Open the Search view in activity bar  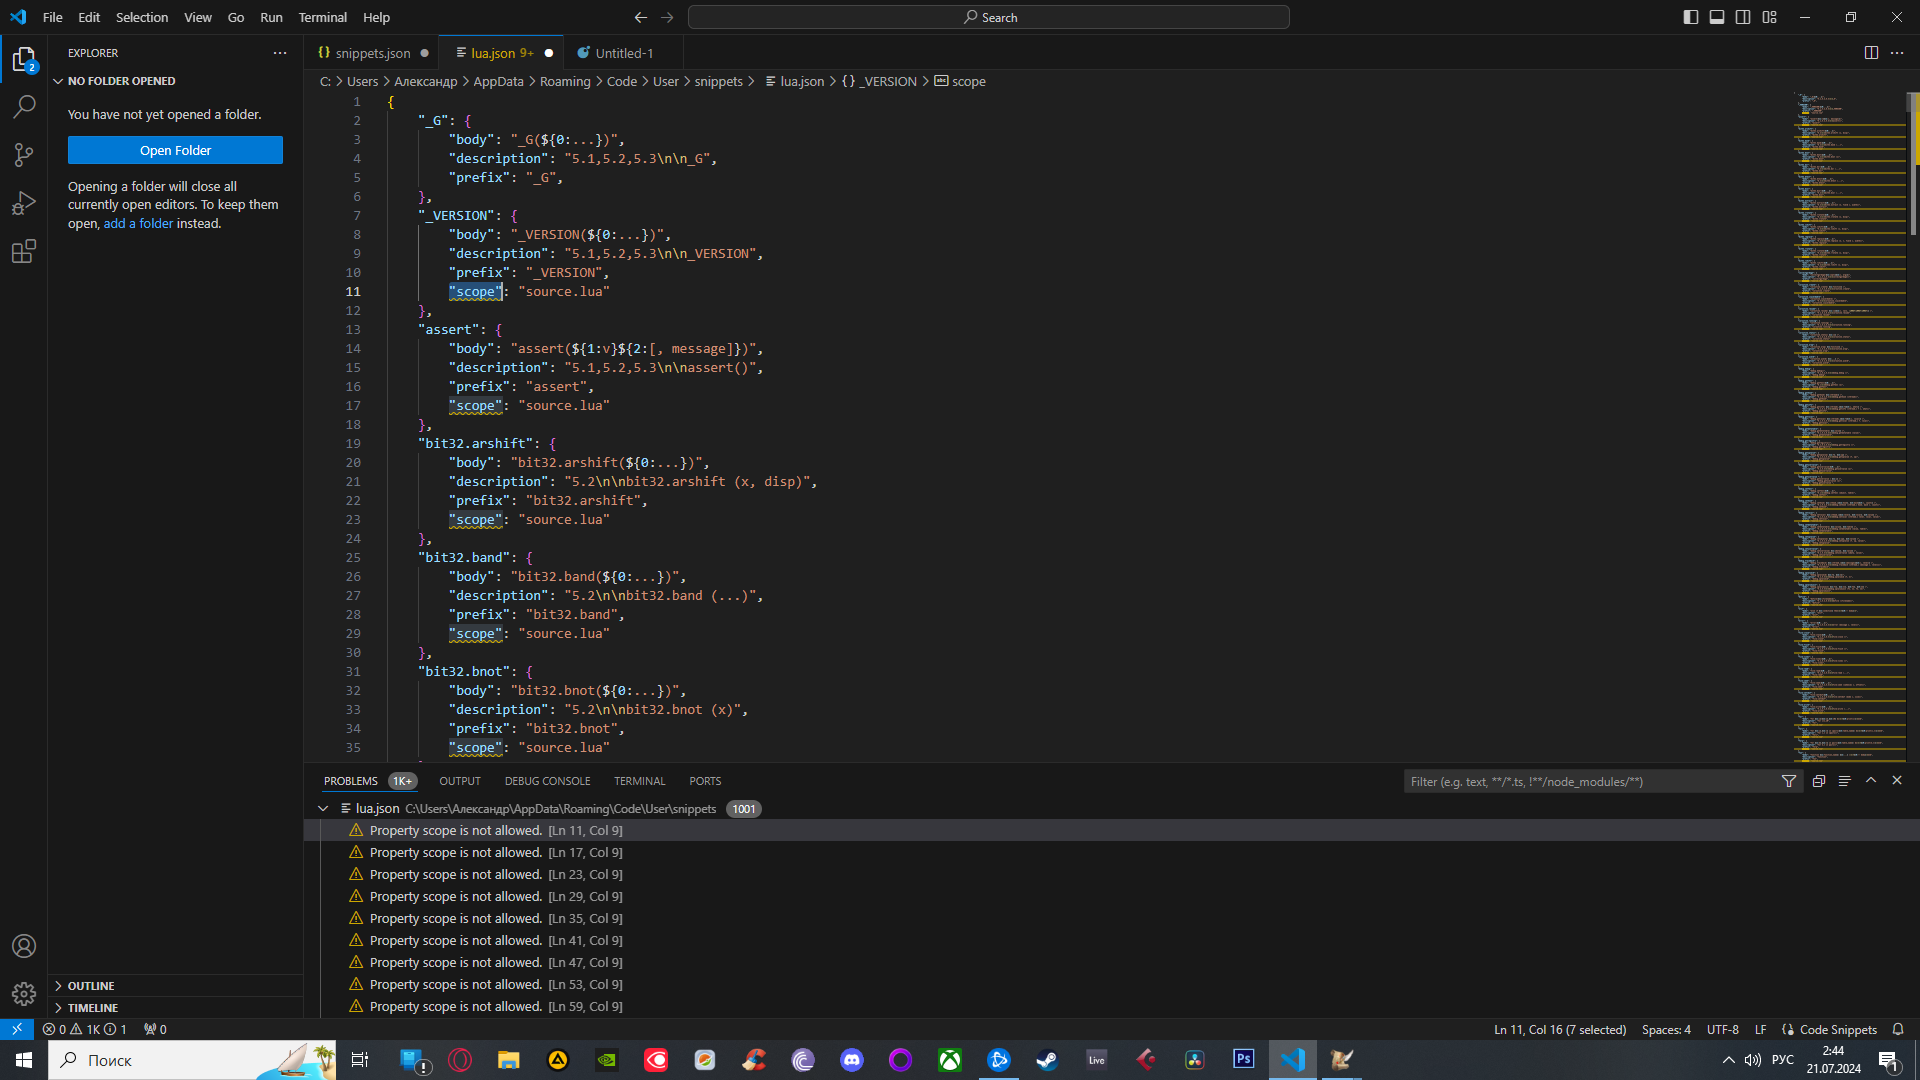coord(24,106)
